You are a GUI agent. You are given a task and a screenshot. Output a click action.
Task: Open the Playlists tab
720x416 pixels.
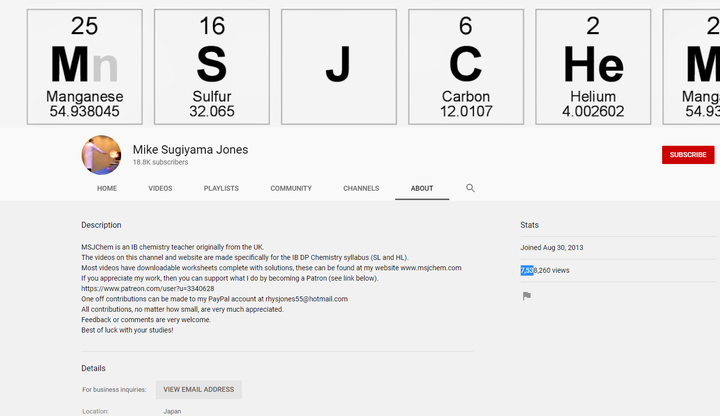pyautogui.click(x=221, y=188)
